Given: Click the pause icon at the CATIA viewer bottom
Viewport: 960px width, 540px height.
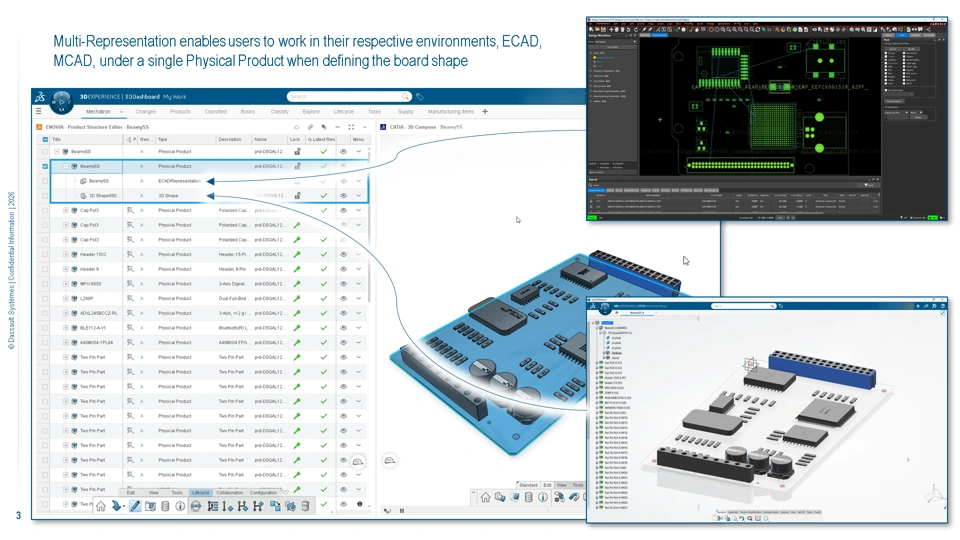Looking at the screenshot, I should [402, 510].
